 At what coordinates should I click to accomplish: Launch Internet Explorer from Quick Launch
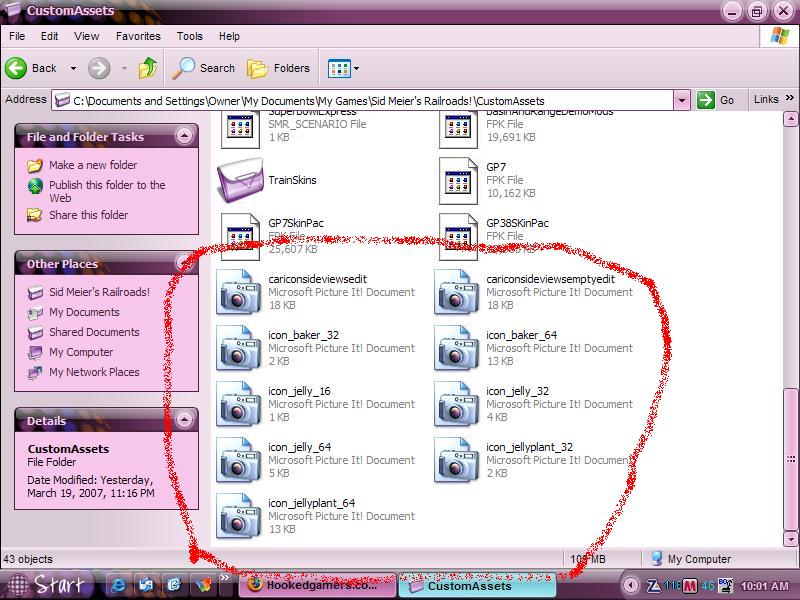pos(119,585)
